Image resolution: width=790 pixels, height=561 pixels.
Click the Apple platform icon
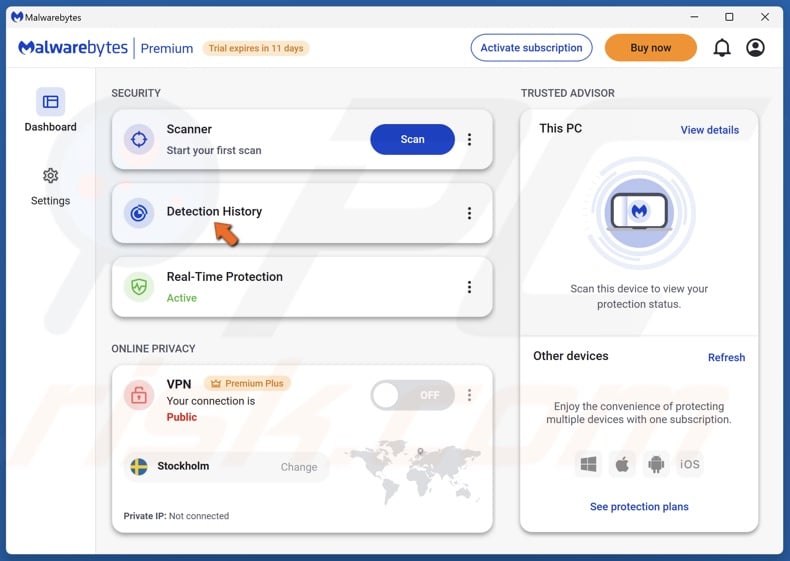click(622, 464)
